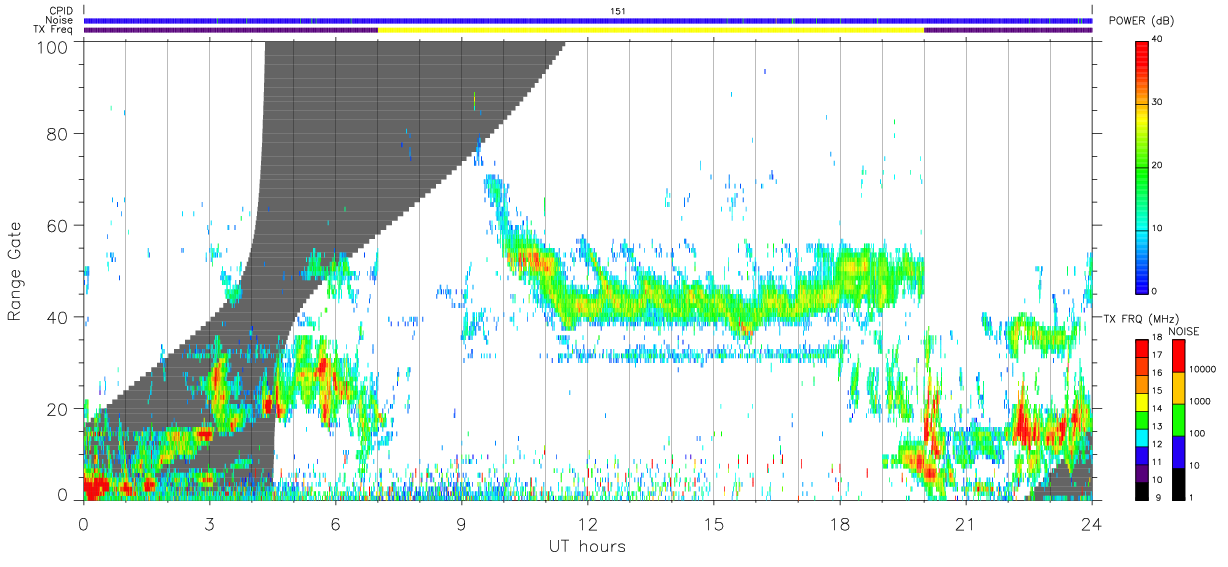Click the TX FRQ color scale bar
1228x567 pixels.
click(1141, 419)
